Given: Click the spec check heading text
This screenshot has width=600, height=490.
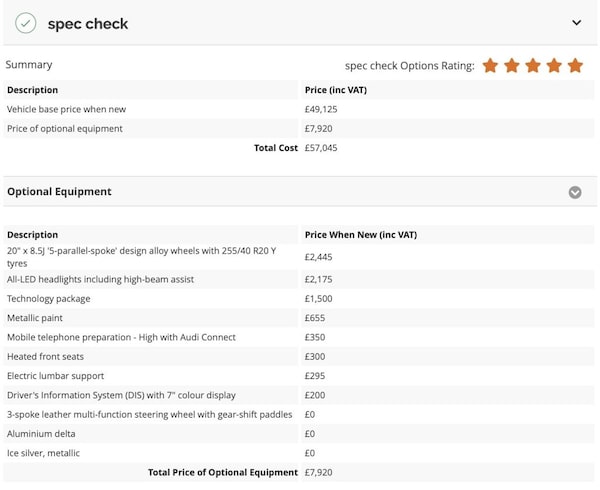Looking at the screenshot, I should 88,23.
